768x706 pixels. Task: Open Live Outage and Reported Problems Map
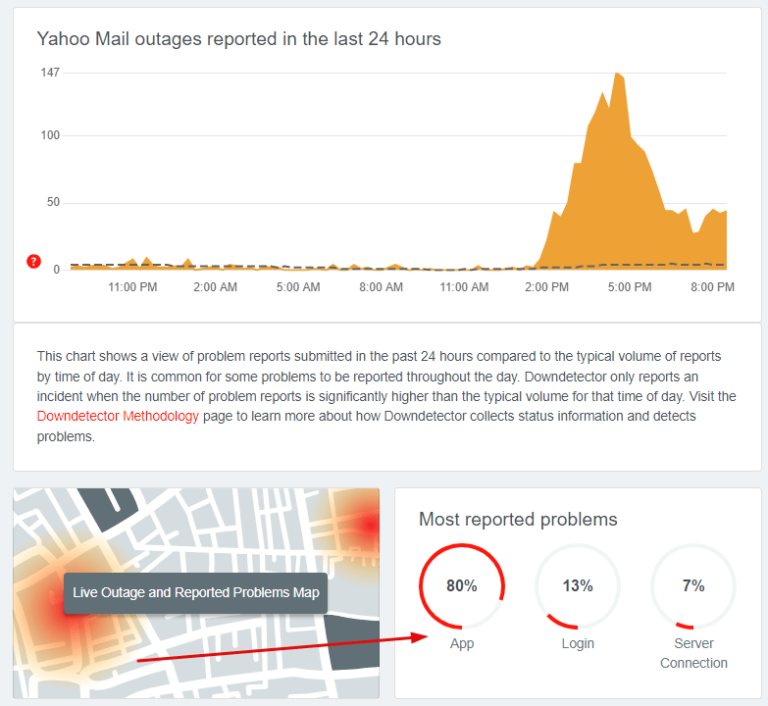195,593
